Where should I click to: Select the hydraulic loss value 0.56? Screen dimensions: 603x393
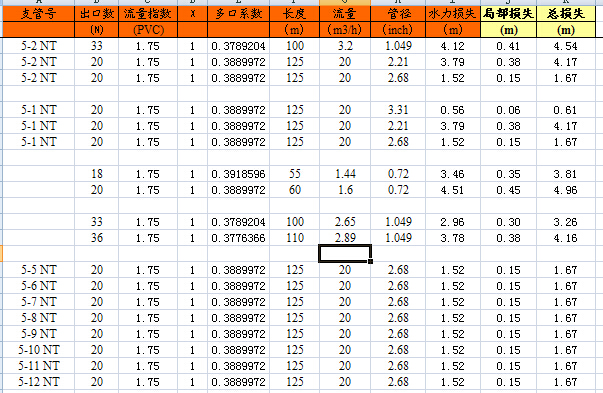click(453, 110)
